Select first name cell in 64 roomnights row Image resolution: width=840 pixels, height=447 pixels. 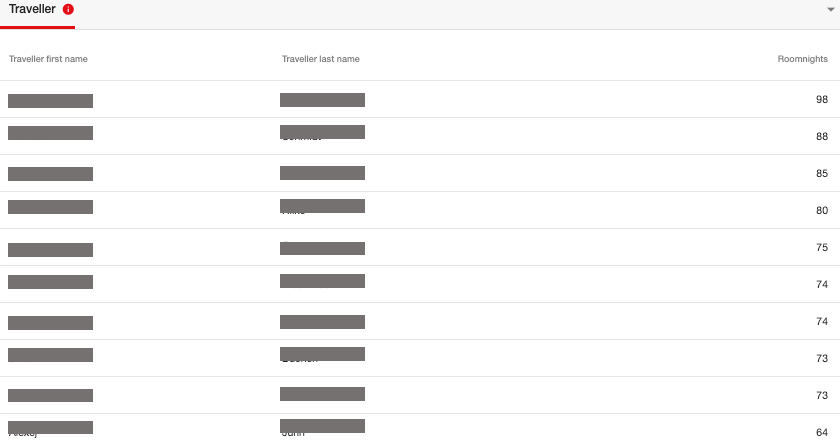pos(50,428)
